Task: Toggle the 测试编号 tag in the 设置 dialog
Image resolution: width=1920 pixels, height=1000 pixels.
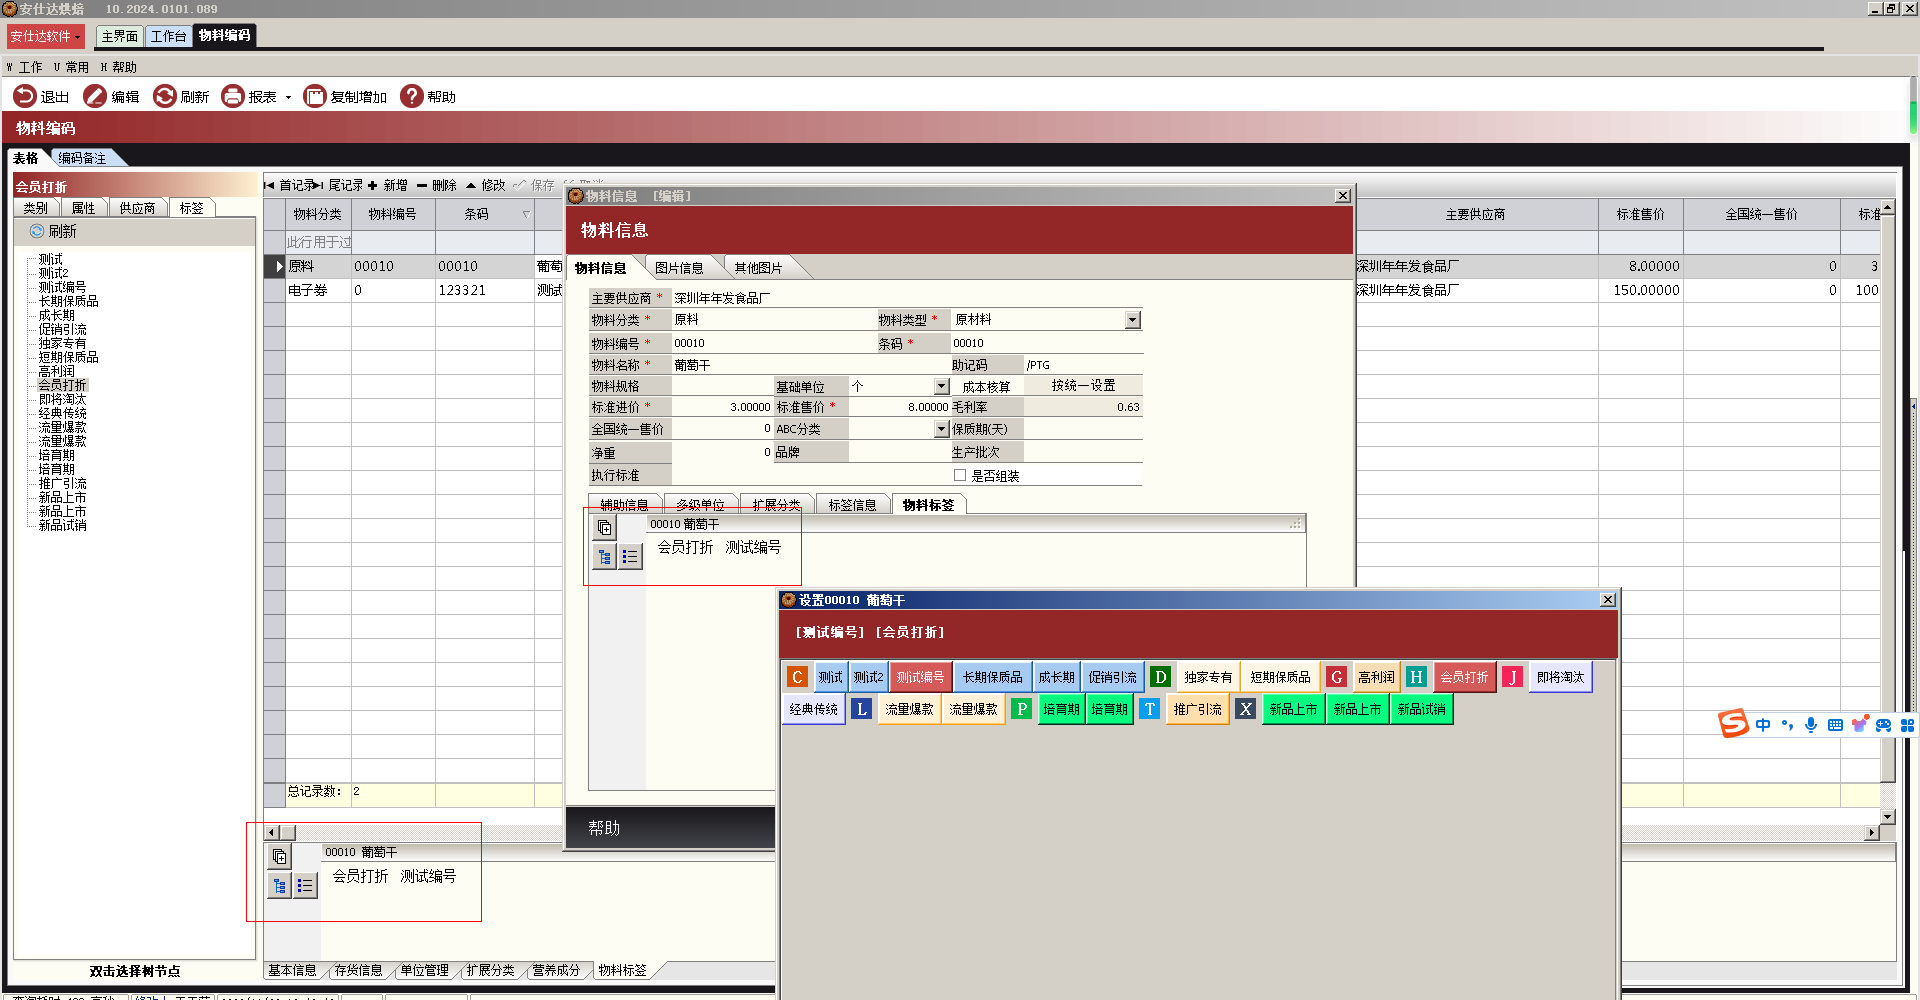Action: [920, 677]
